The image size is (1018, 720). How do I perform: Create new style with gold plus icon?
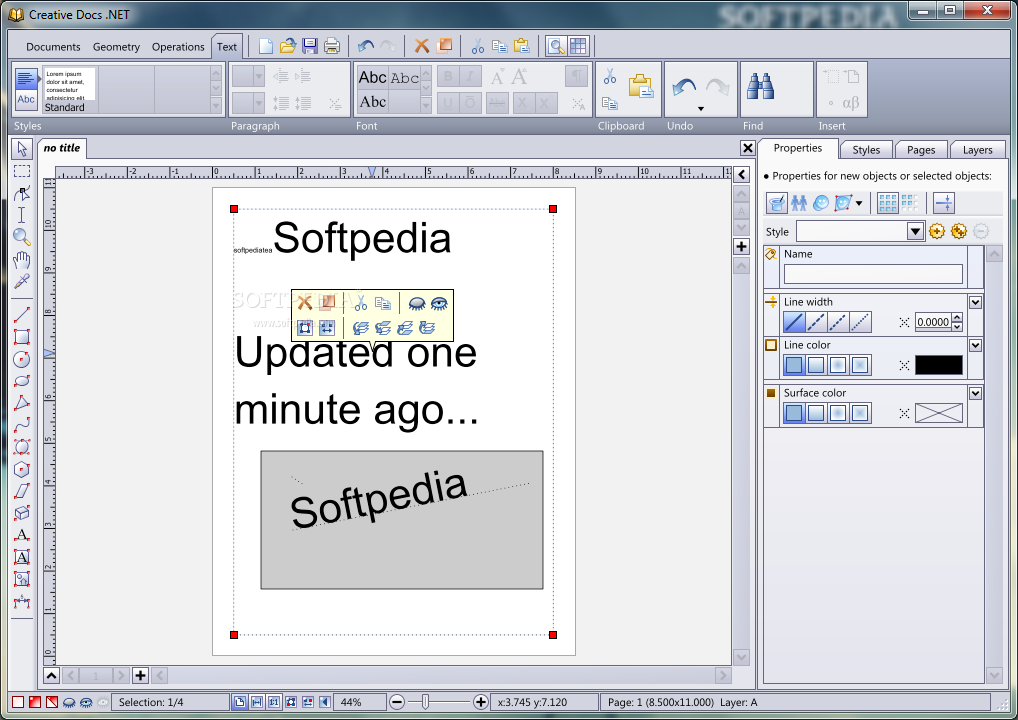pyautogui.click(x=936, y=231)
